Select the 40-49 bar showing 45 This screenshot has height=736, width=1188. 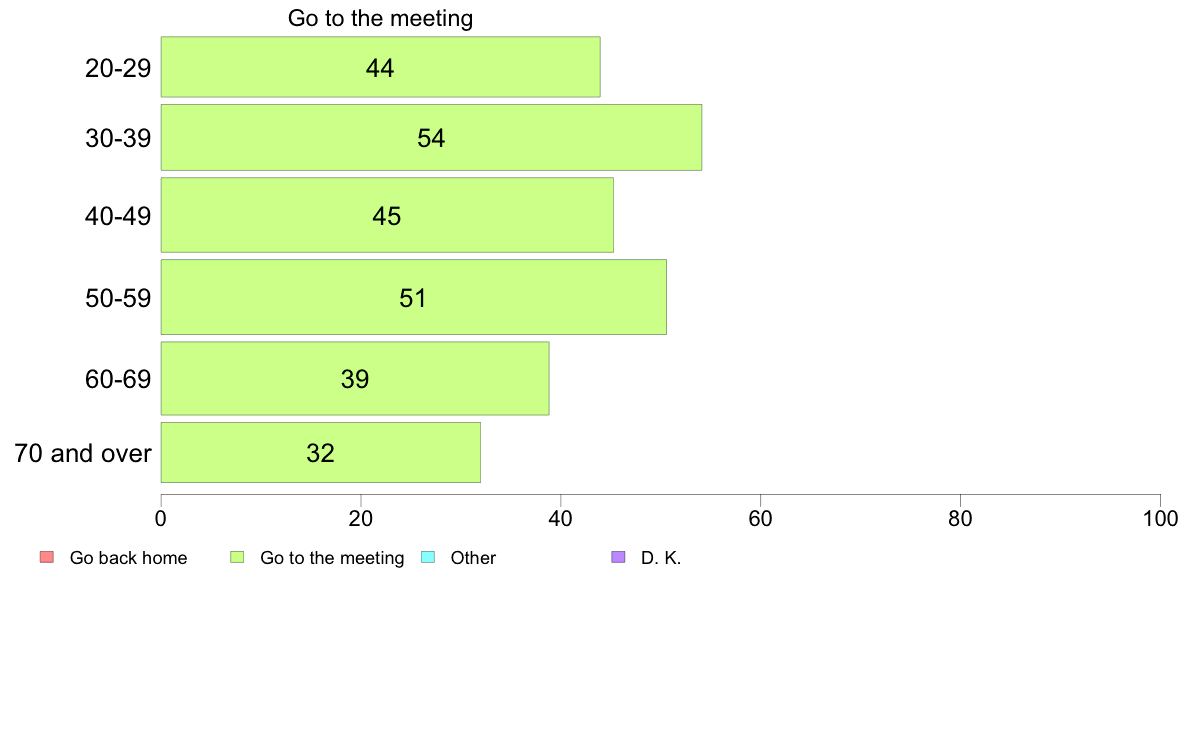click(x=387, y=215)
